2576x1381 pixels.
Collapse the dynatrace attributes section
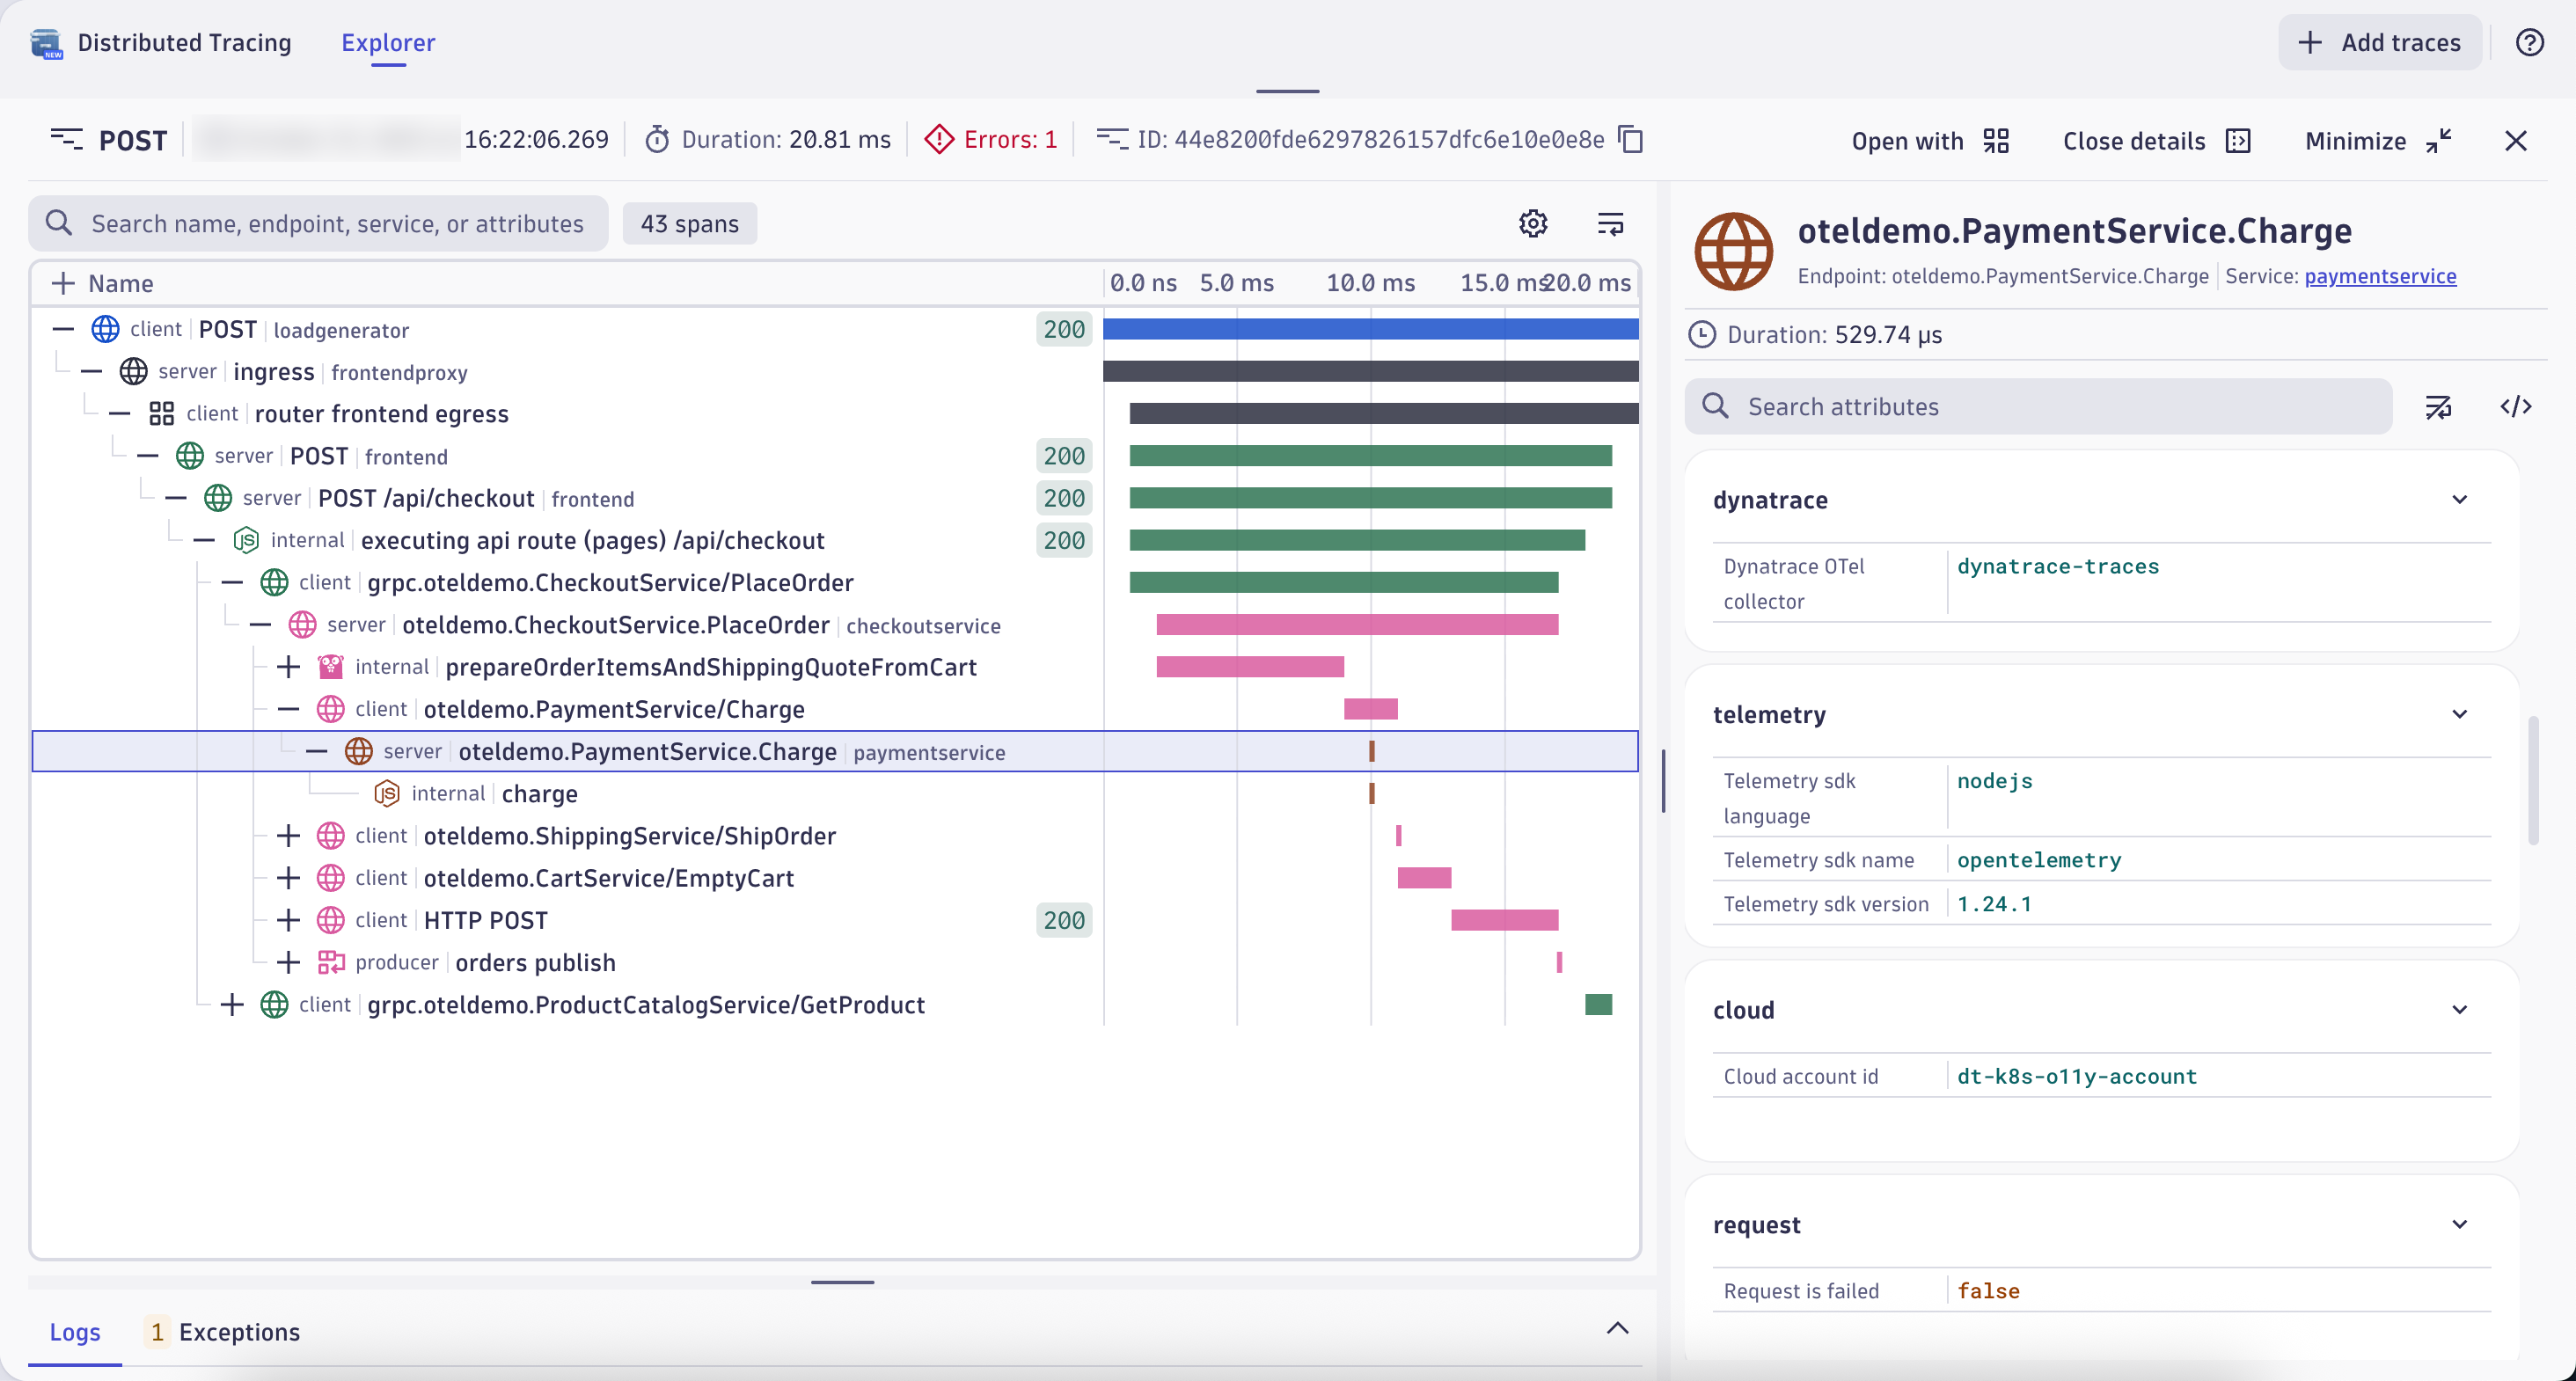tap(2460, 499)
